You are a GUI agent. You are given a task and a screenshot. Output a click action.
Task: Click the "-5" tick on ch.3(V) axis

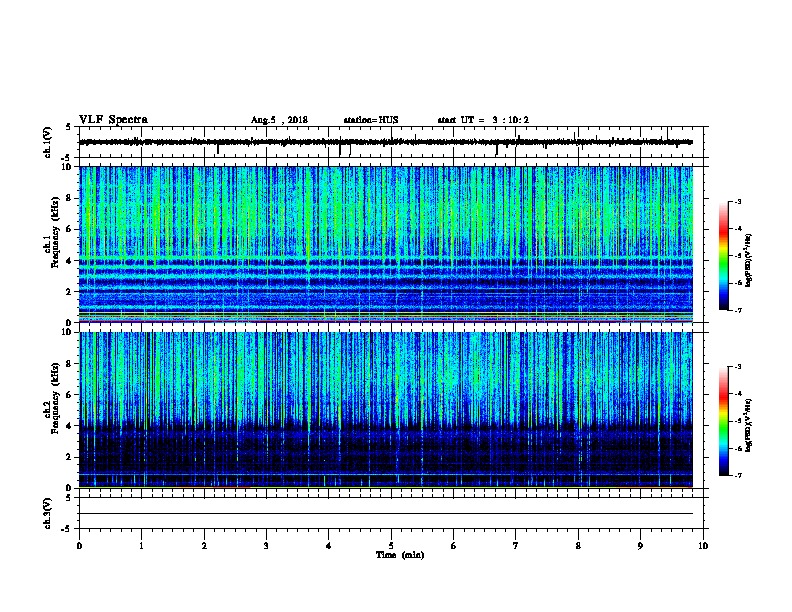pyautogui.click(x=67, y=529)
